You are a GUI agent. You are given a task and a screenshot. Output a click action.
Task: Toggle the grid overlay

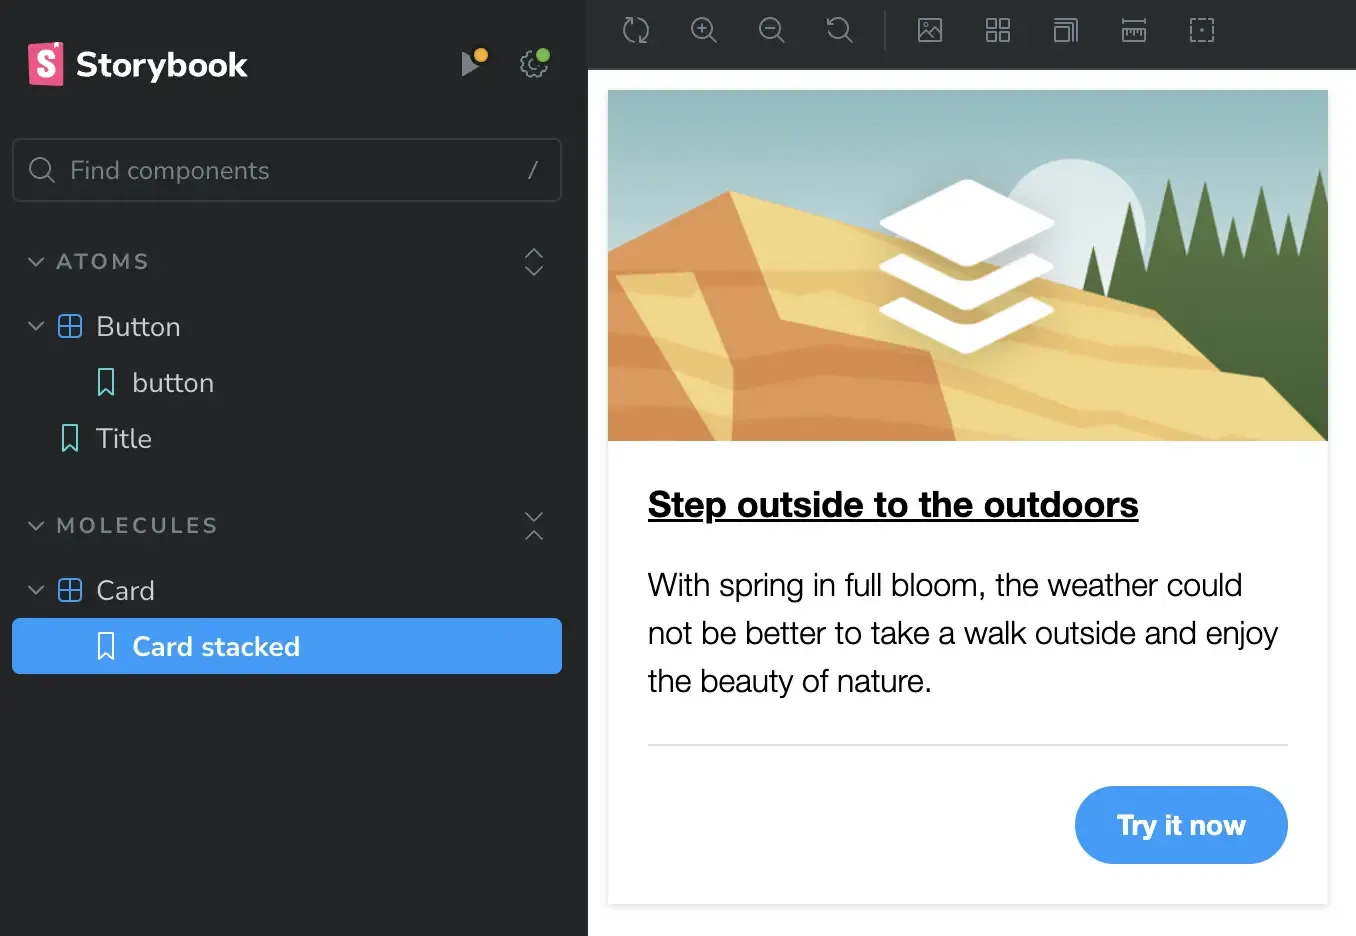[x=998, y=30]
